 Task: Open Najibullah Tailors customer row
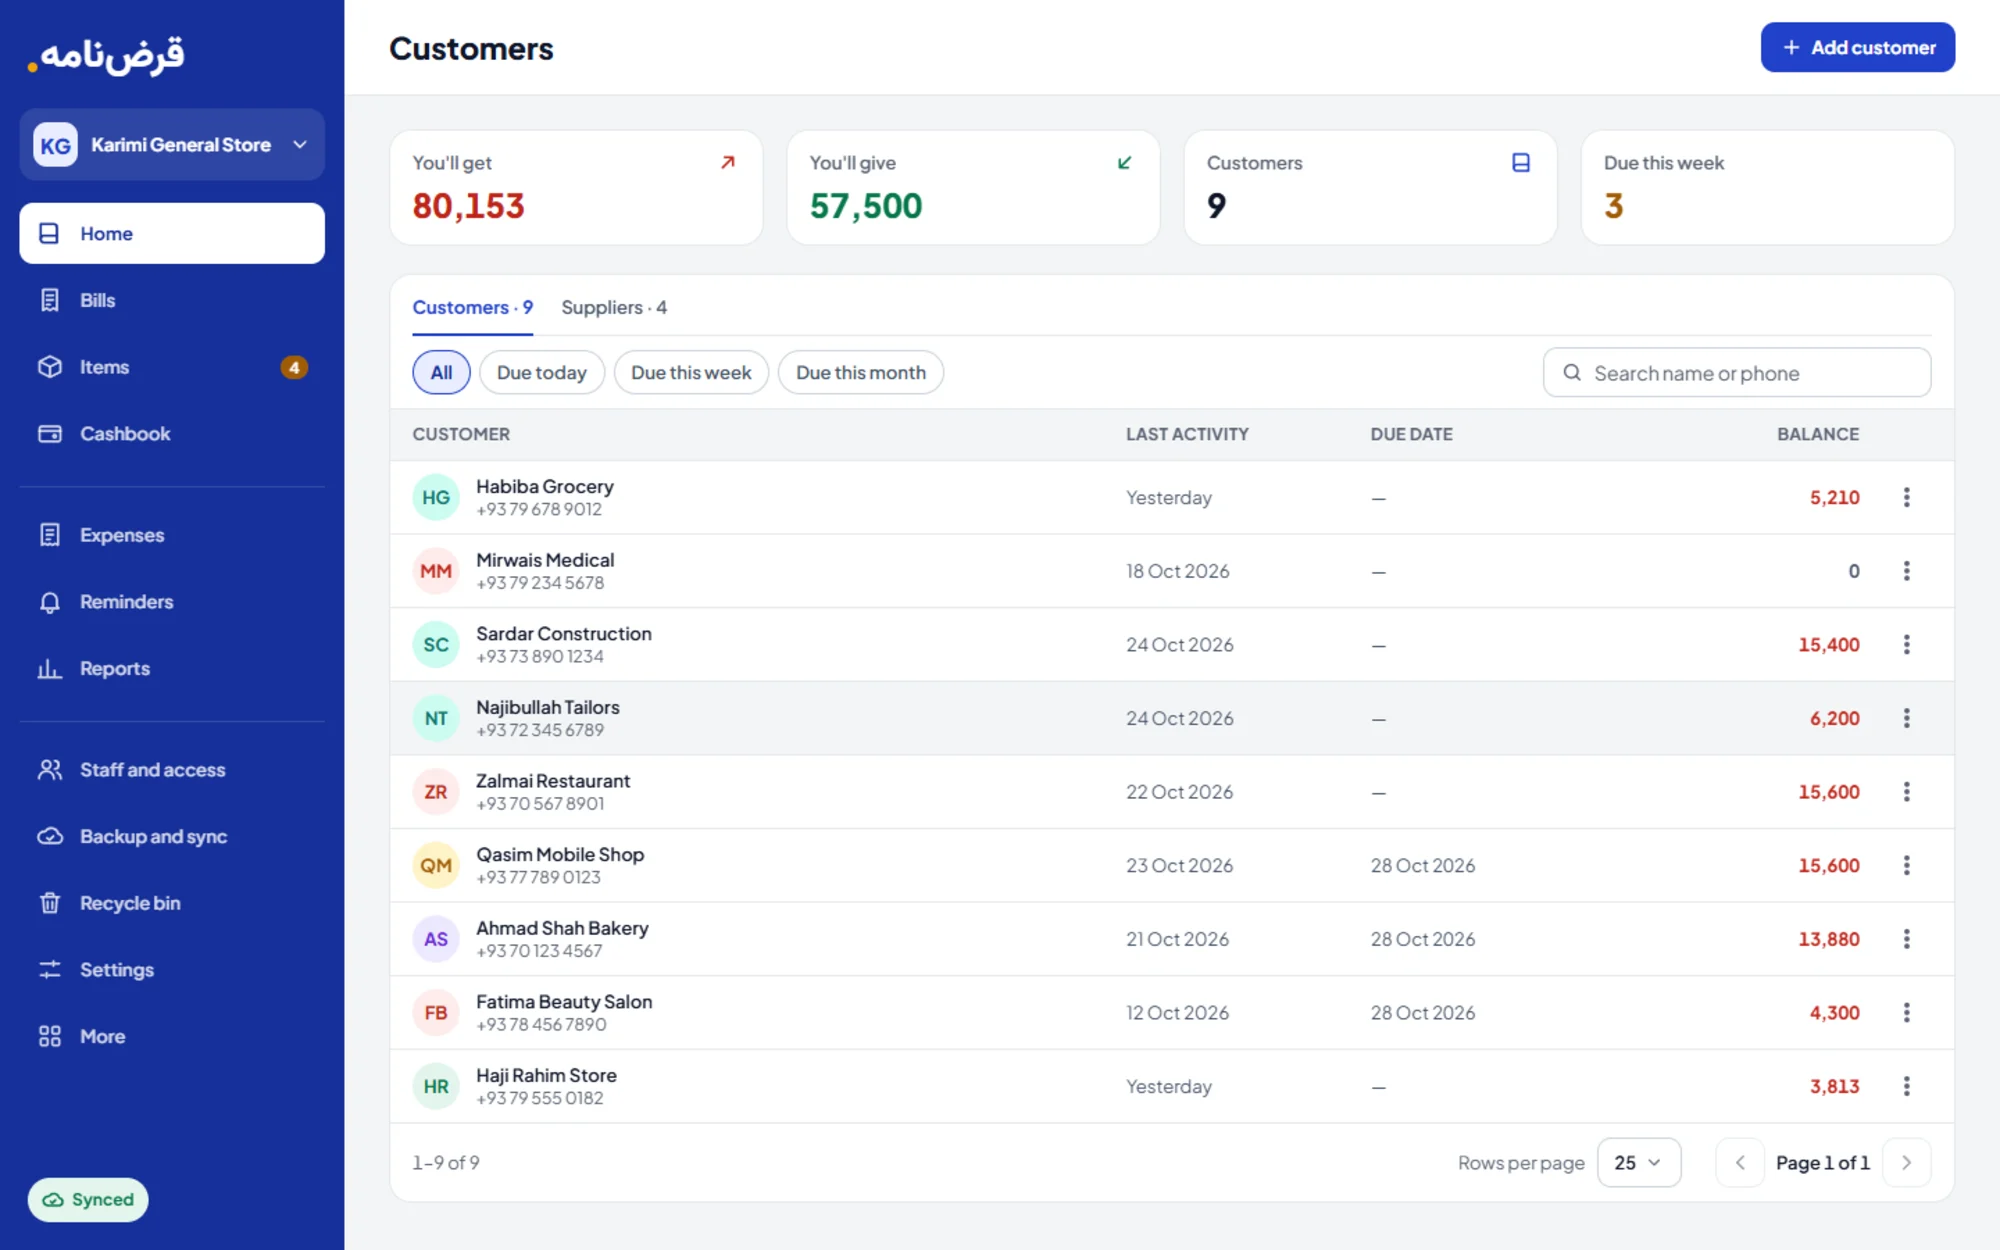[x=1172, y=718]
